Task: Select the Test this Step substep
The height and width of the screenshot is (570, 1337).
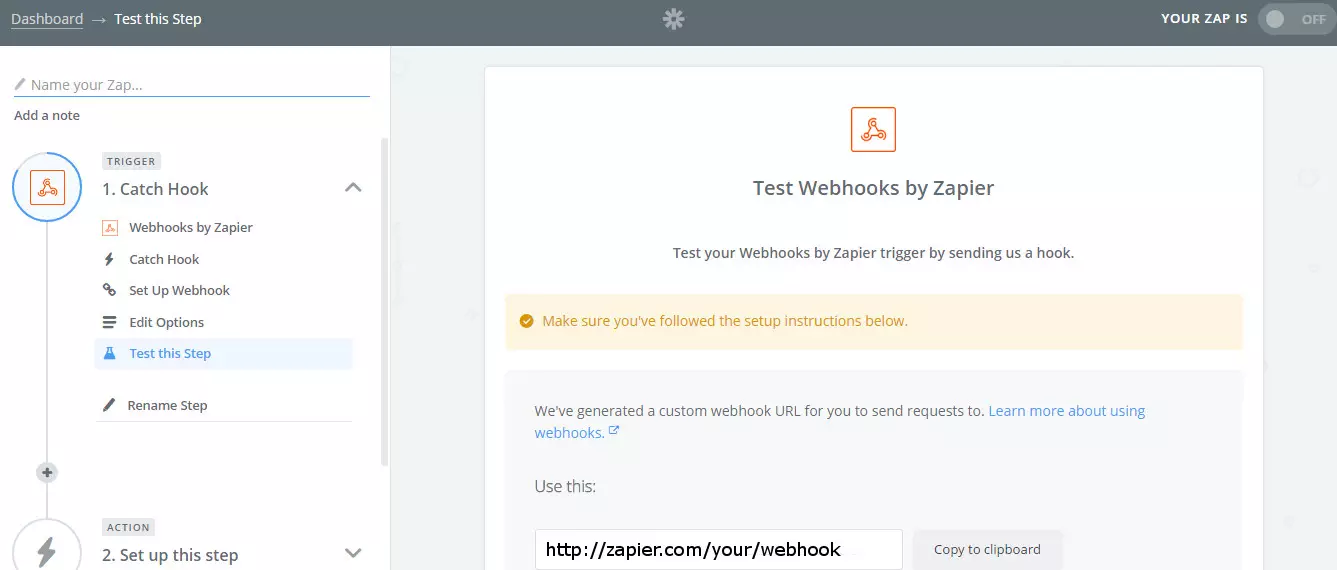Action: [x=224, y=353]
